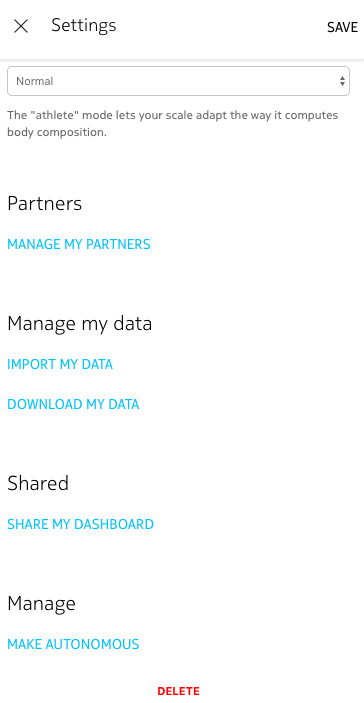Click the empty header area left of SAVE
364x703 pixels.
click(220, 27)
